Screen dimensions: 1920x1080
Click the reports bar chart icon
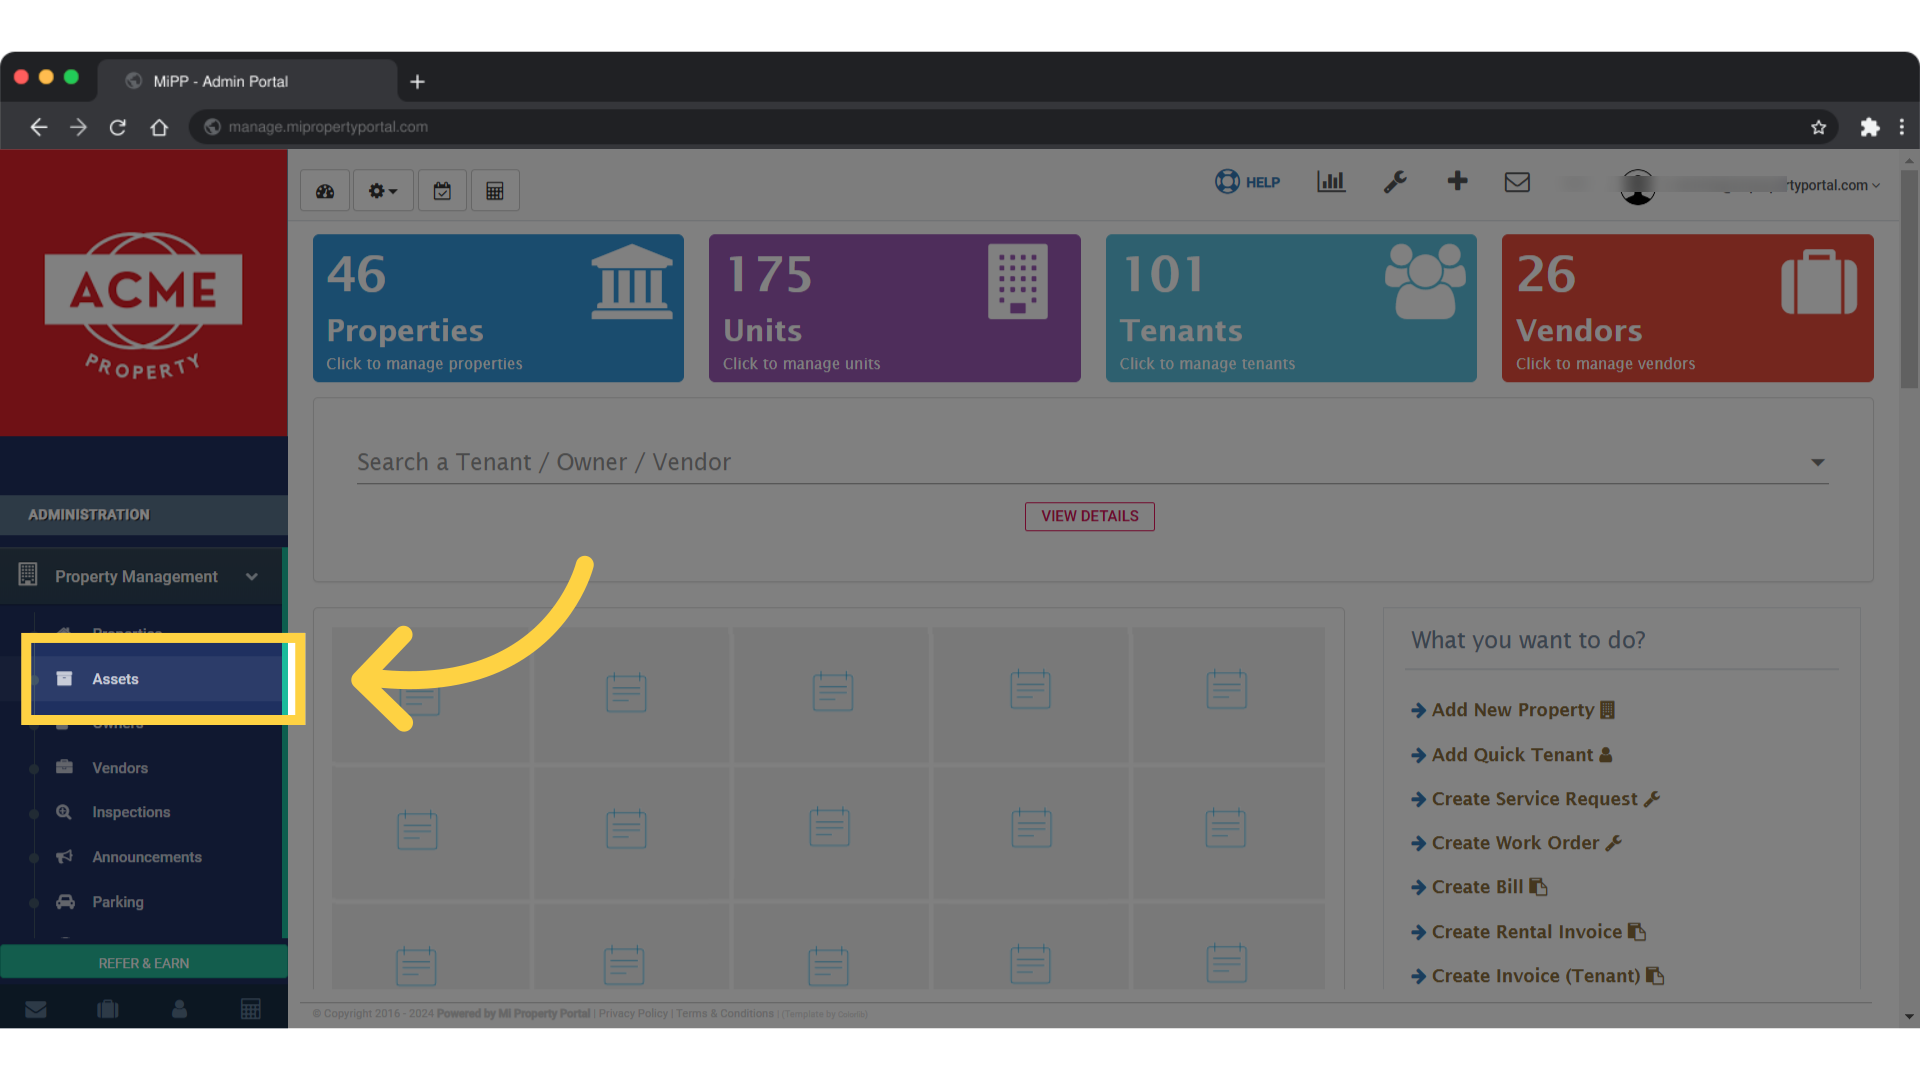(1330, 182)
